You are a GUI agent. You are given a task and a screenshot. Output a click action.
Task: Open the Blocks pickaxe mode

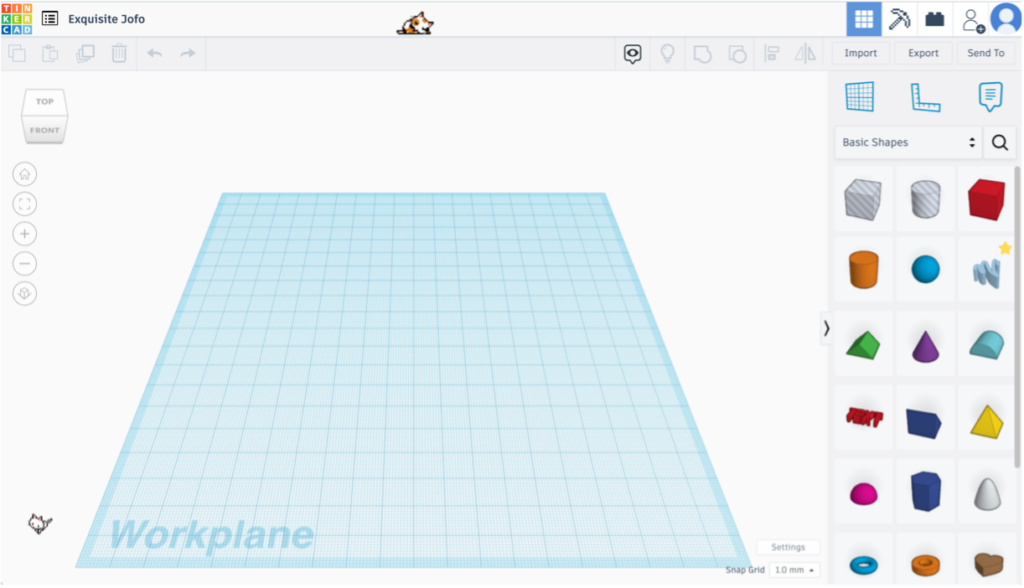[x=899, y=19]
